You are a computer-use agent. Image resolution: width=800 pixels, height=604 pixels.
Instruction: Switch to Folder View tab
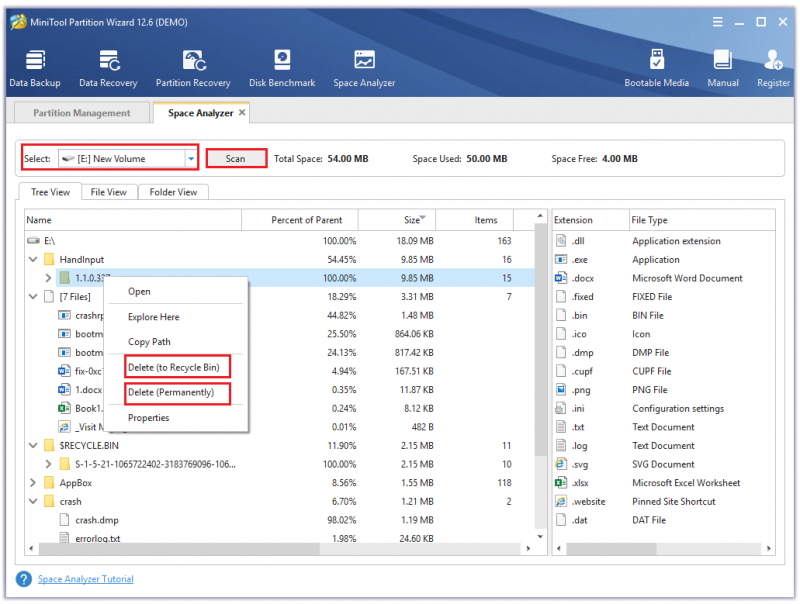[173, 192]
